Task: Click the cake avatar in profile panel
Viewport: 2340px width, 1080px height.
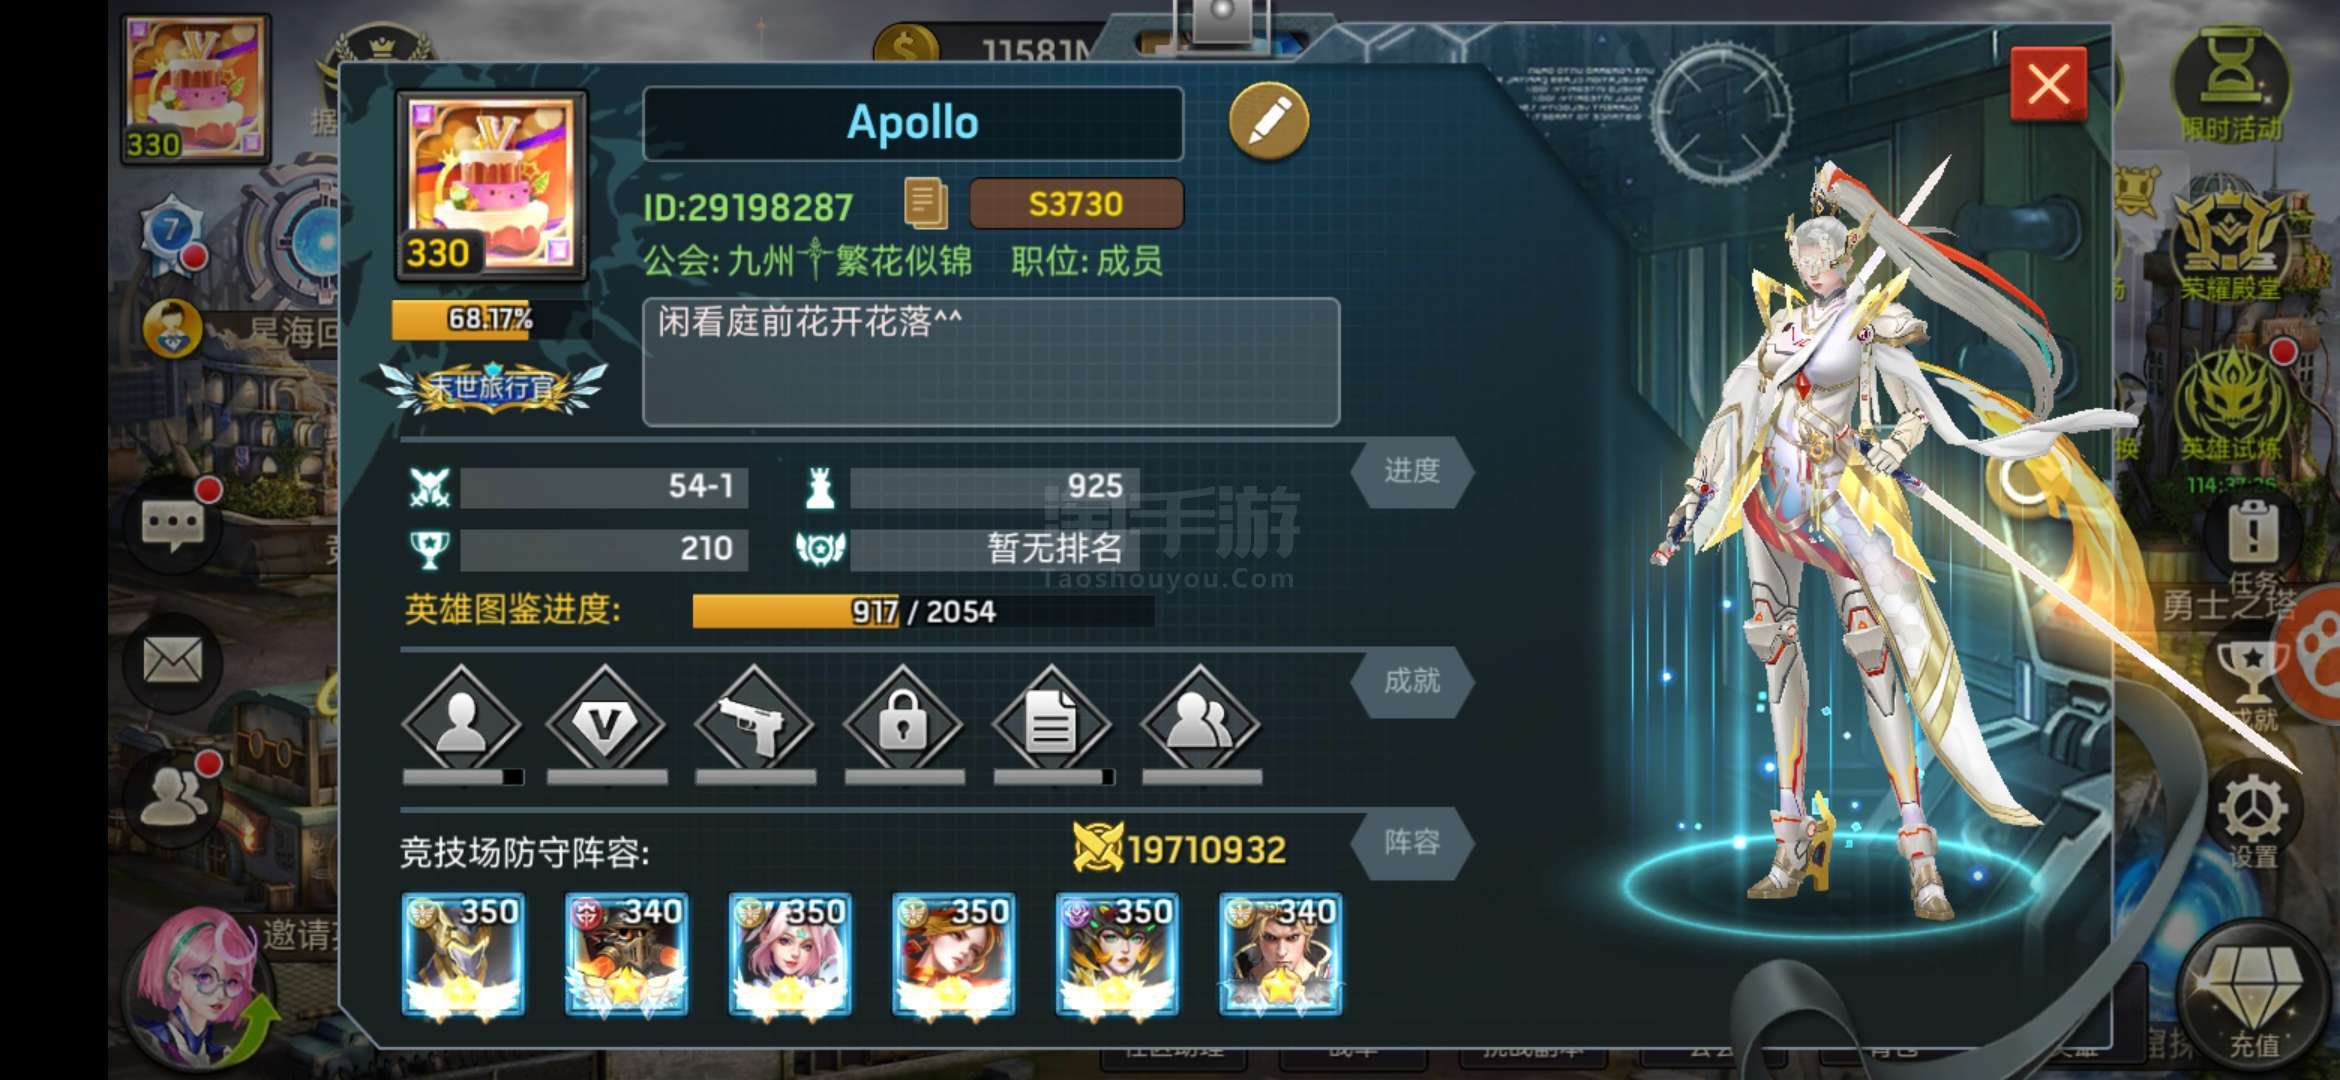Action: pyautogui.click(x=491, y=187)
